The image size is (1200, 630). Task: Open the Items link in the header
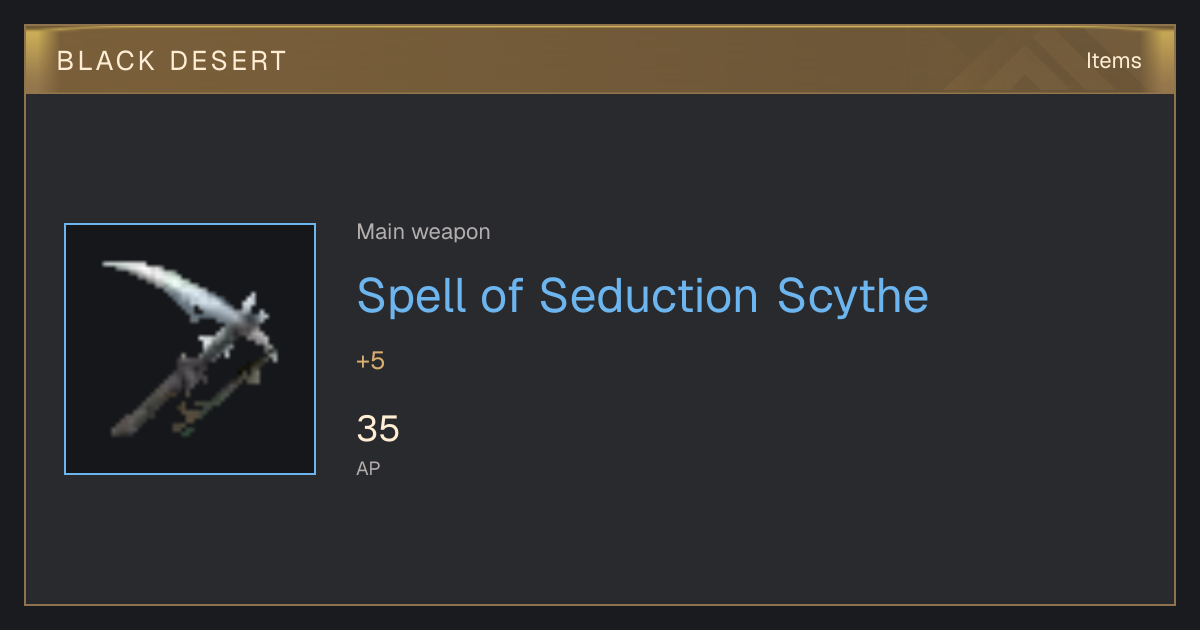pos(1114,61)
